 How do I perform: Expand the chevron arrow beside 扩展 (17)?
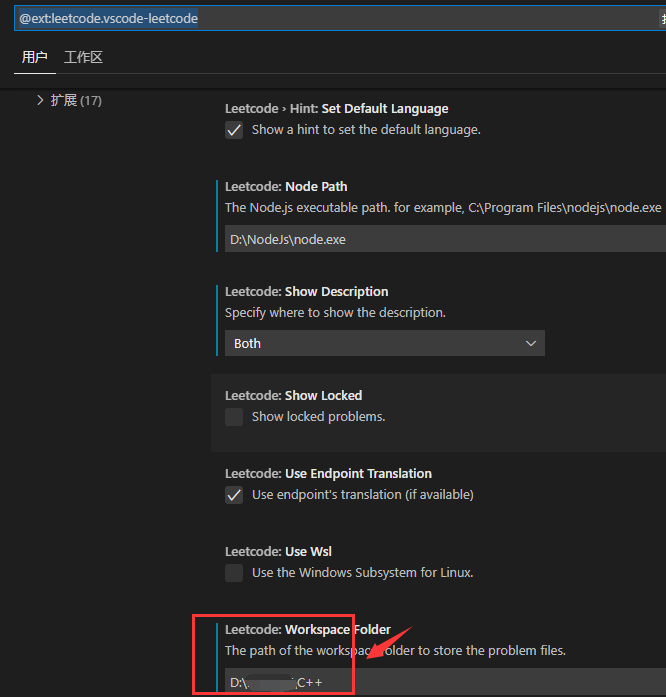click(x=40, y=100)
